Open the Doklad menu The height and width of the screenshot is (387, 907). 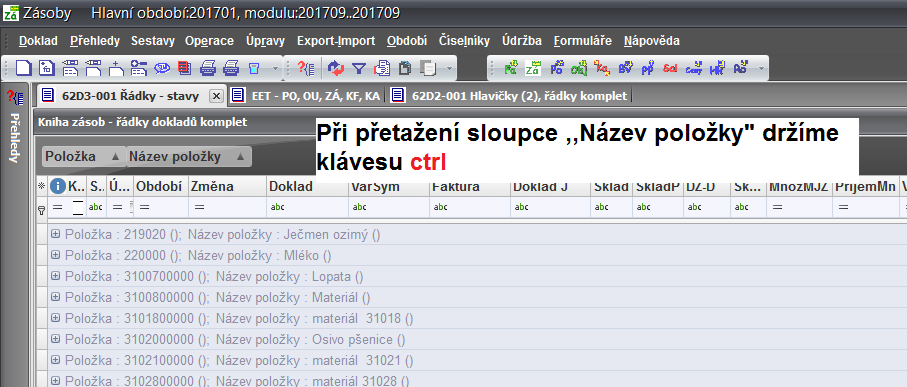pos(38,41)
